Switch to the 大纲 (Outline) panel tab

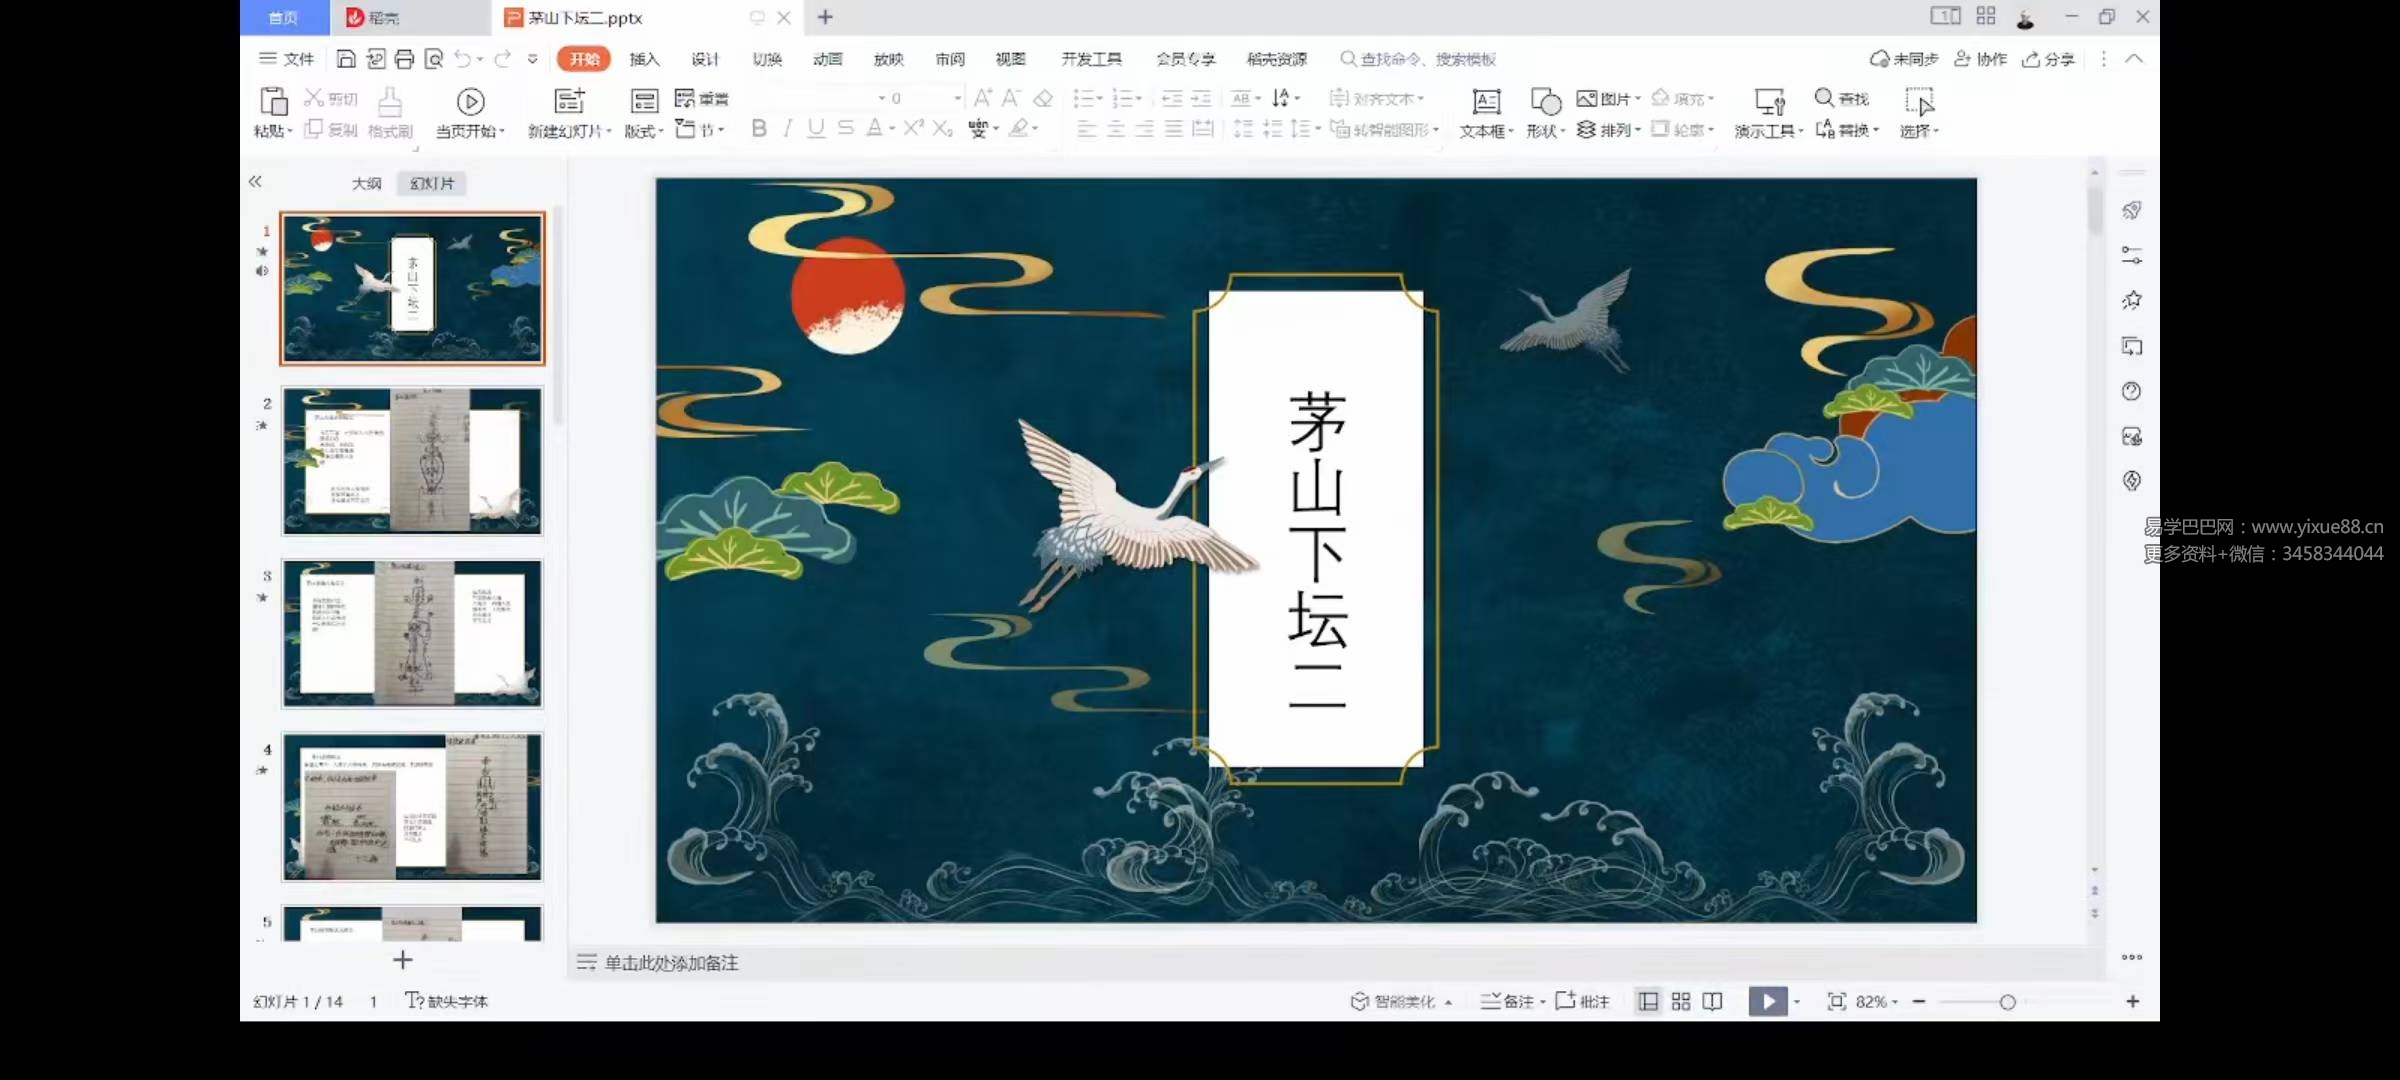[366, 183]
